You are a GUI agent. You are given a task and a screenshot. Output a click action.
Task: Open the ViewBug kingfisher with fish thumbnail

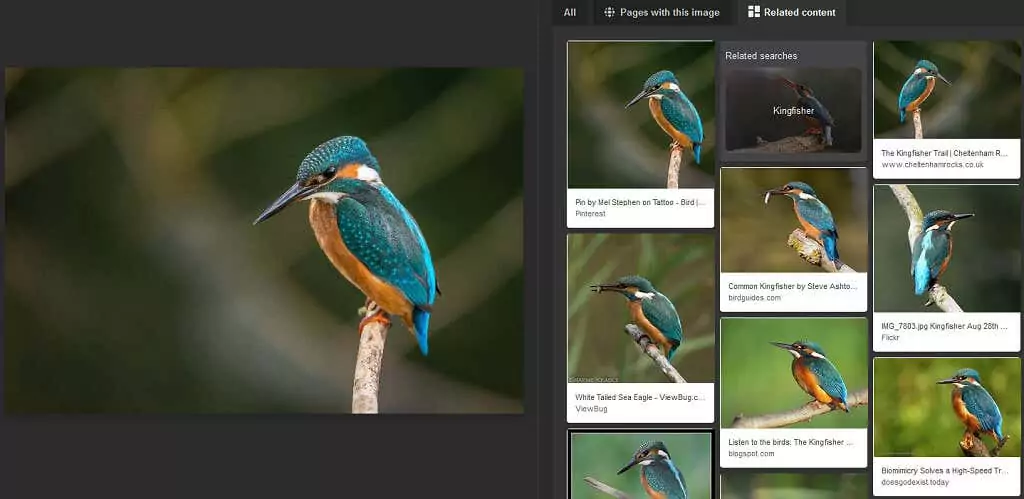coord(640,308)
